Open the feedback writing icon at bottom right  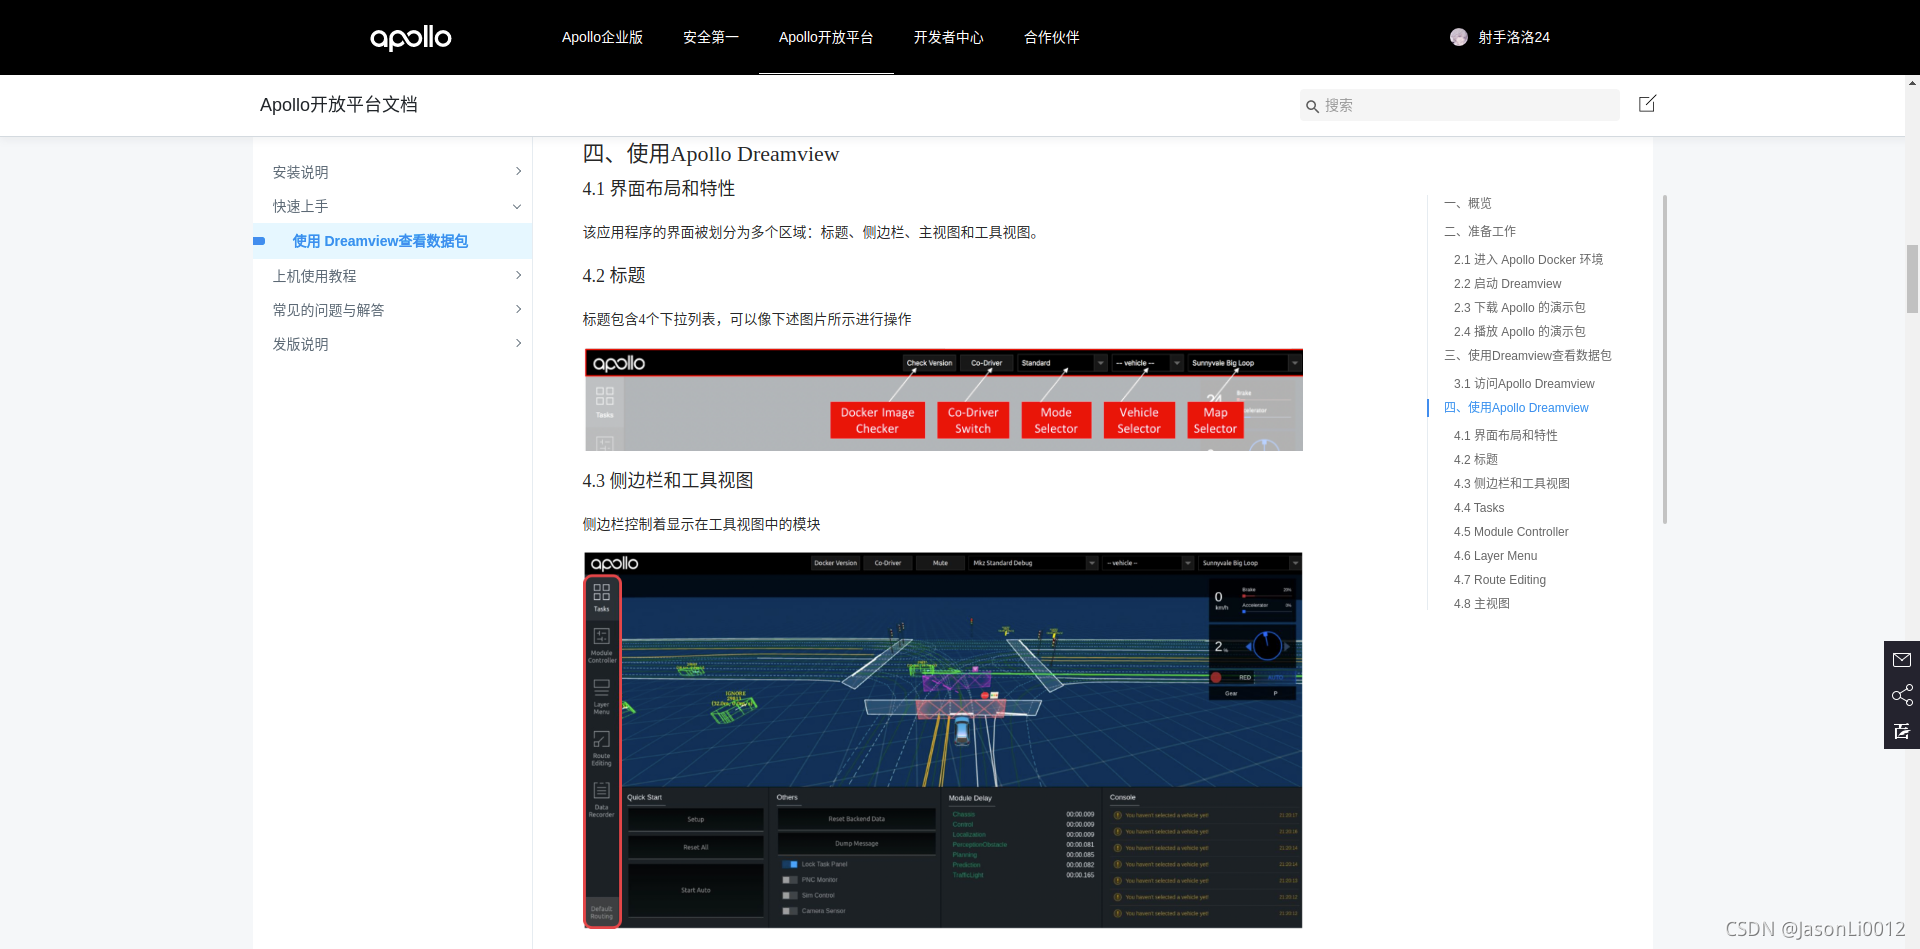(x=1902, y=731)
